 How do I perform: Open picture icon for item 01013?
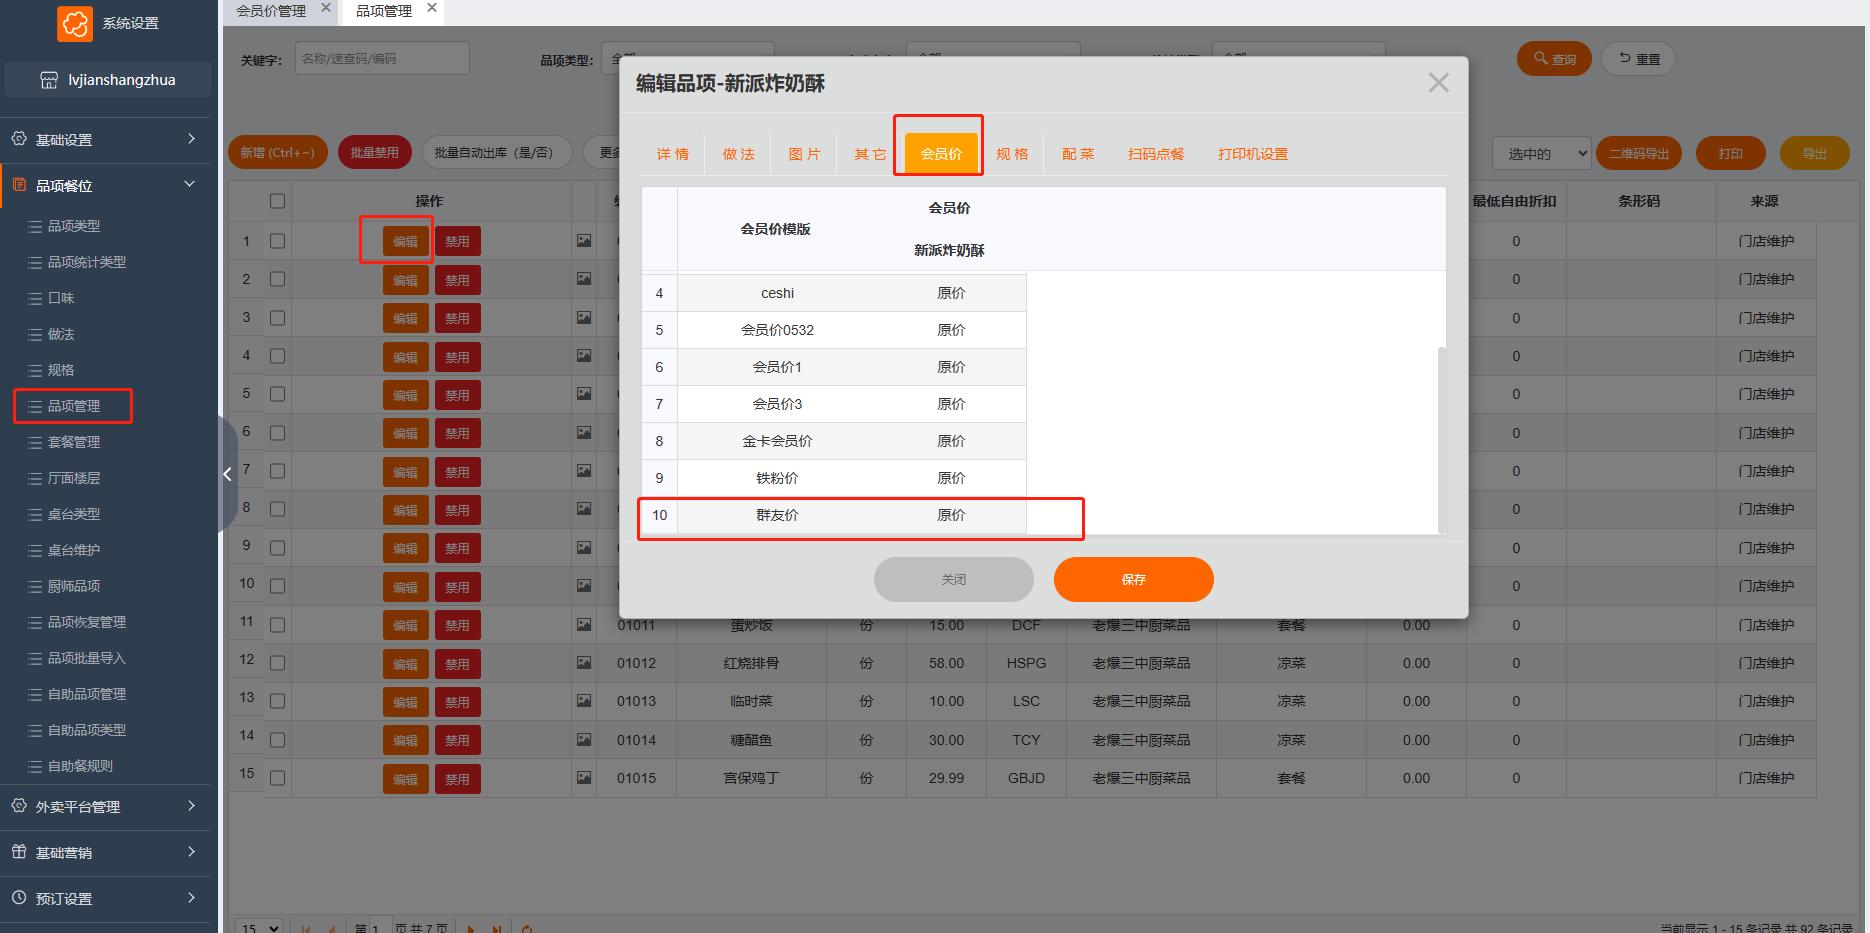click(x=584, y=701)
